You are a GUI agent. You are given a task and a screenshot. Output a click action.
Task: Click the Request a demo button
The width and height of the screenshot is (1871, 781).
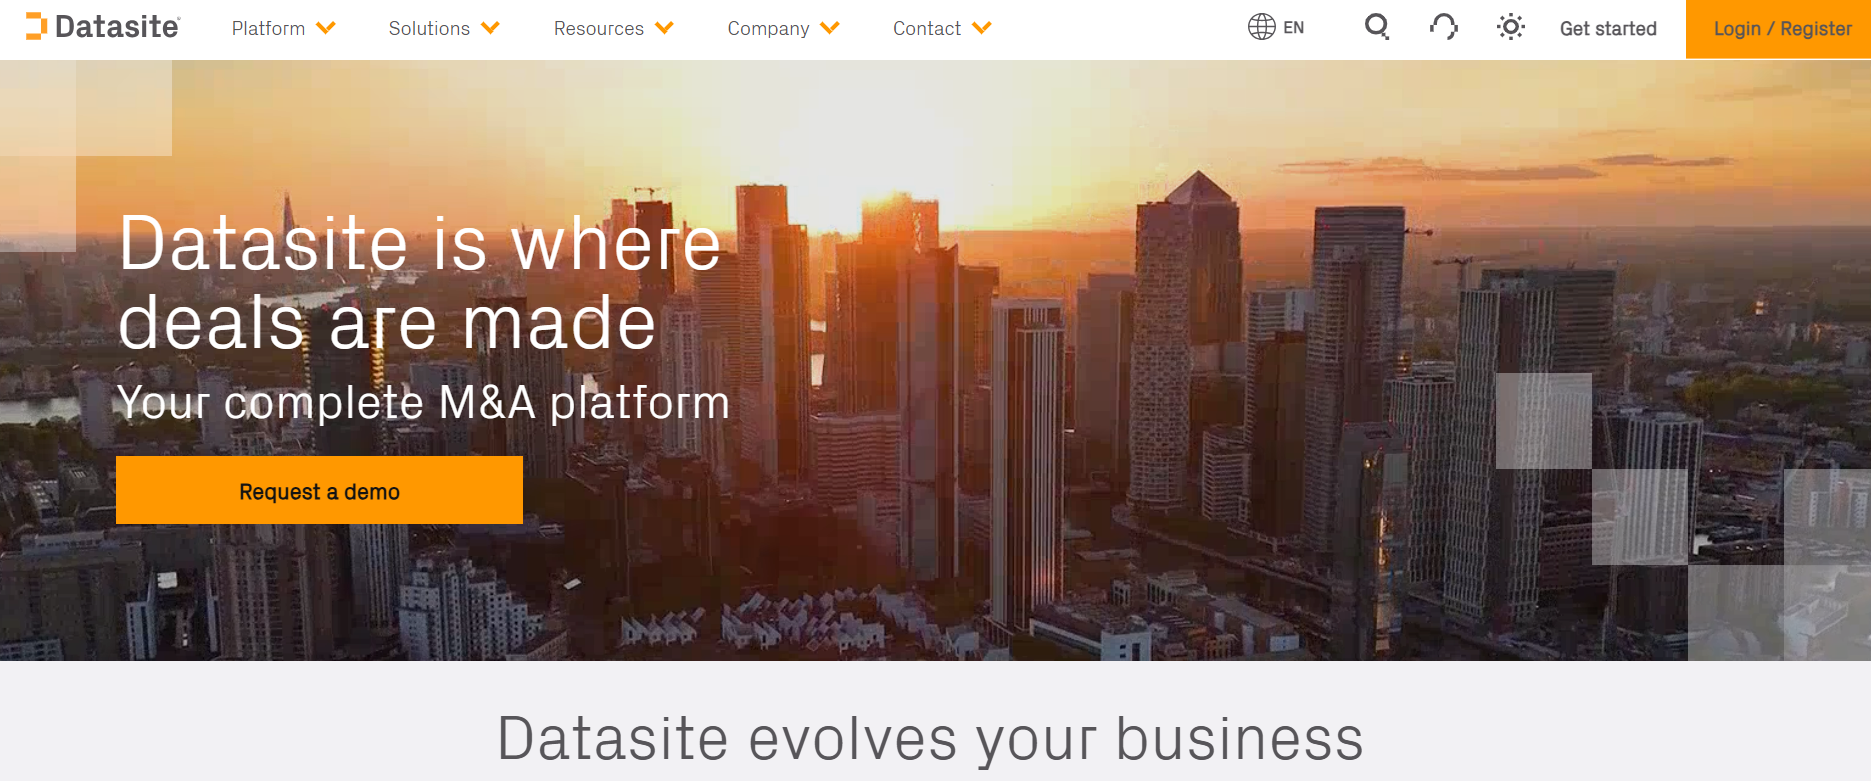coord(319,491)
